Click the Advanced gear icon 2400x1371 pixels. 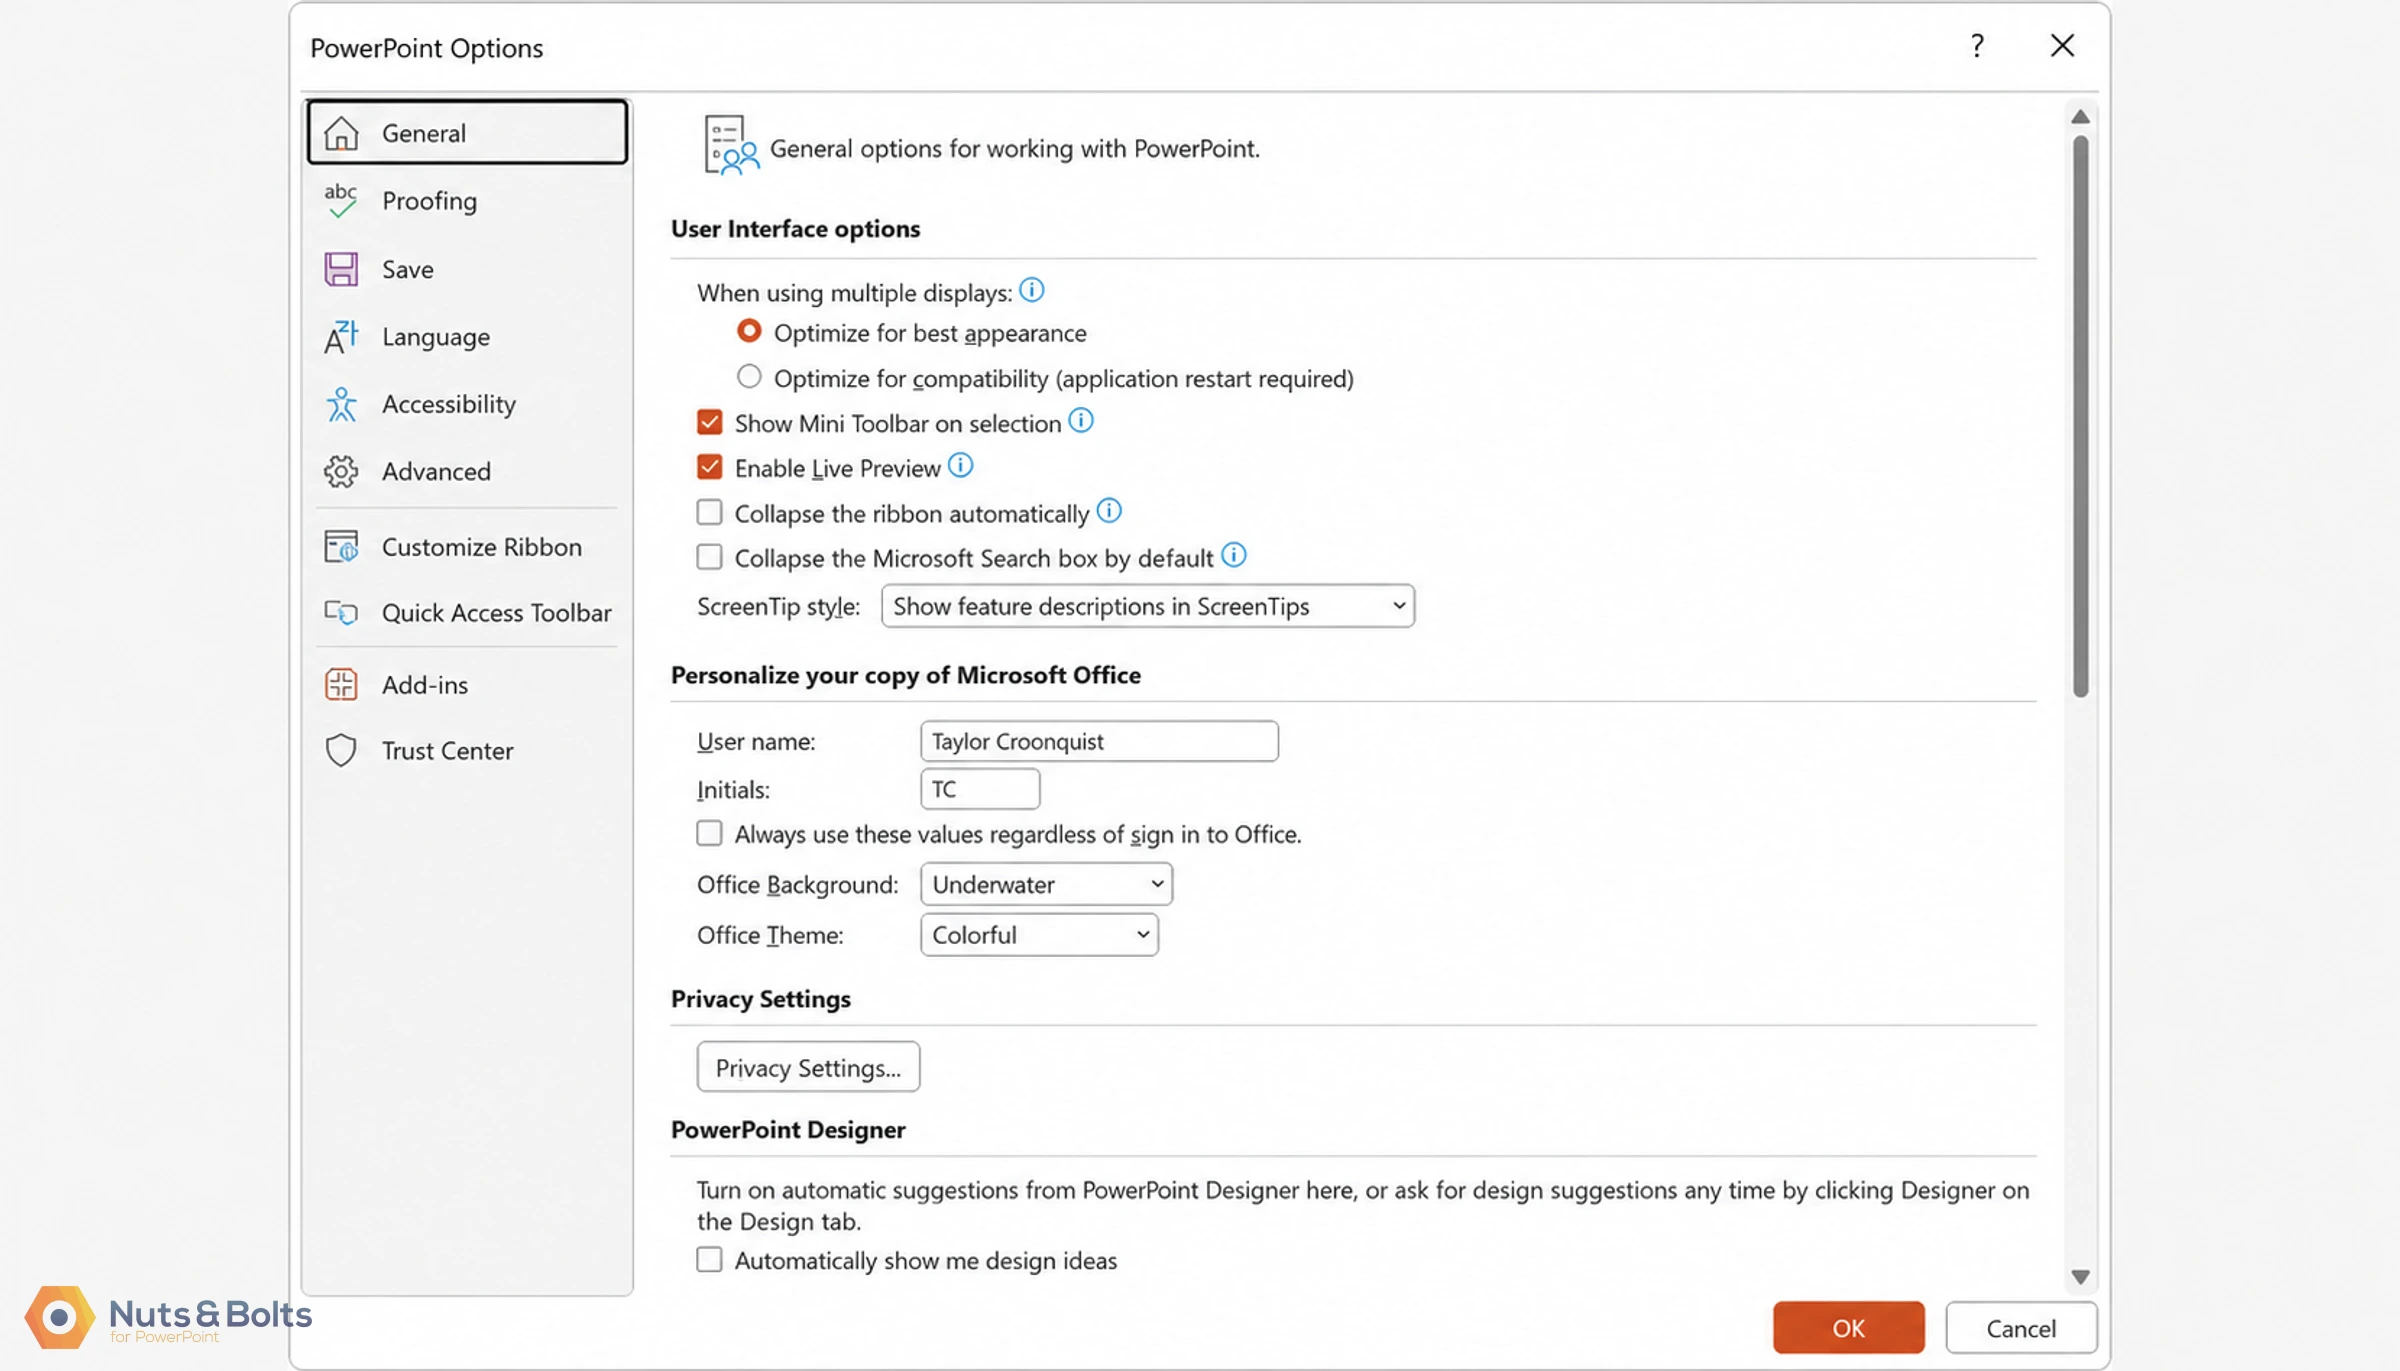click(x=341, y=471)
